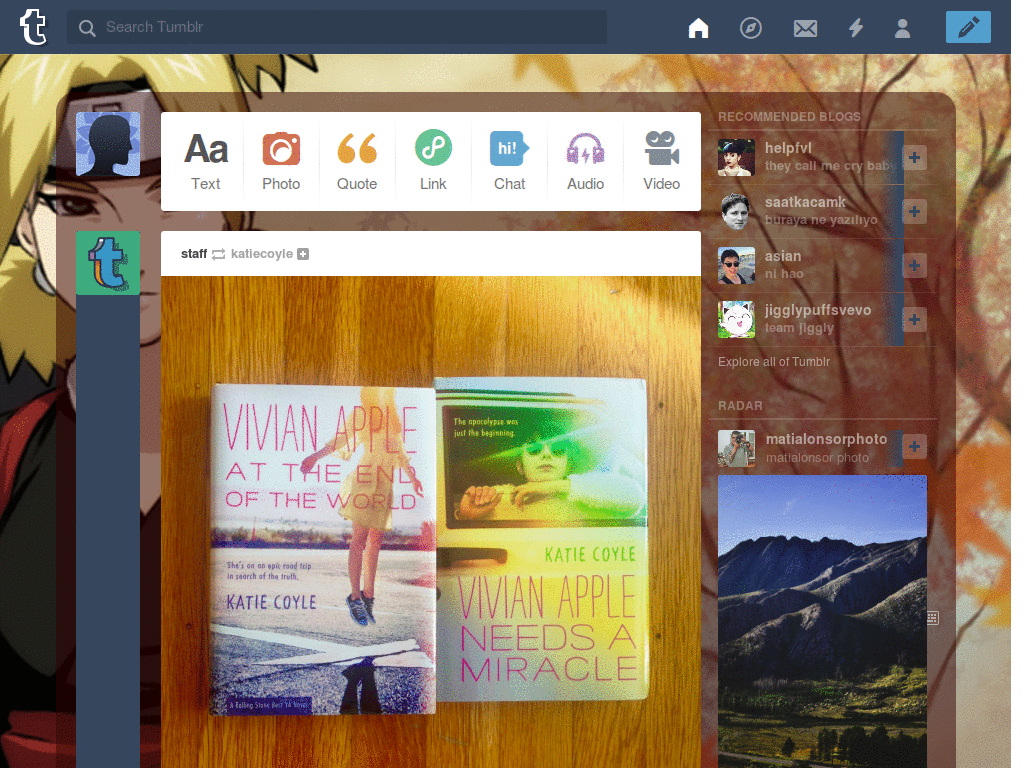Open the helpfvl recommended blog

[x=788, y=148]
